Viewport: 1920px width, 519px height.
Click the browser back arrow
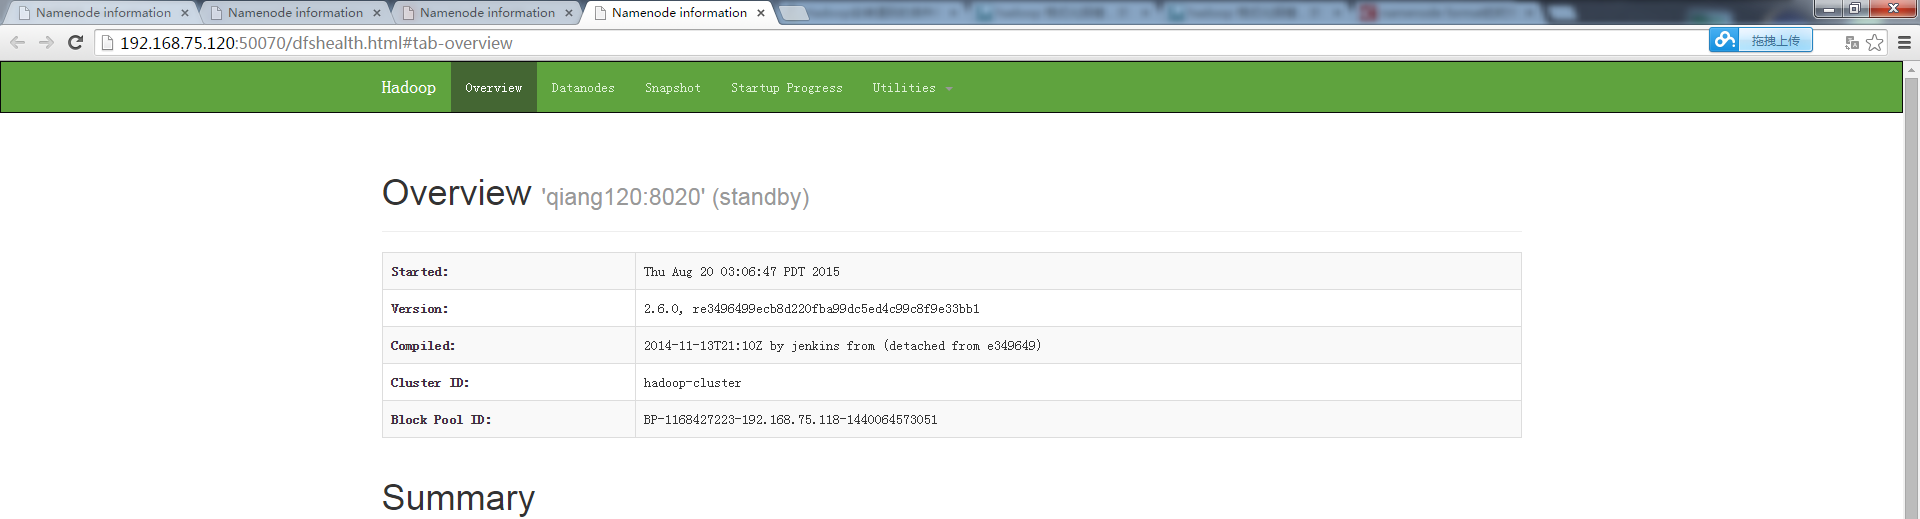17,42
